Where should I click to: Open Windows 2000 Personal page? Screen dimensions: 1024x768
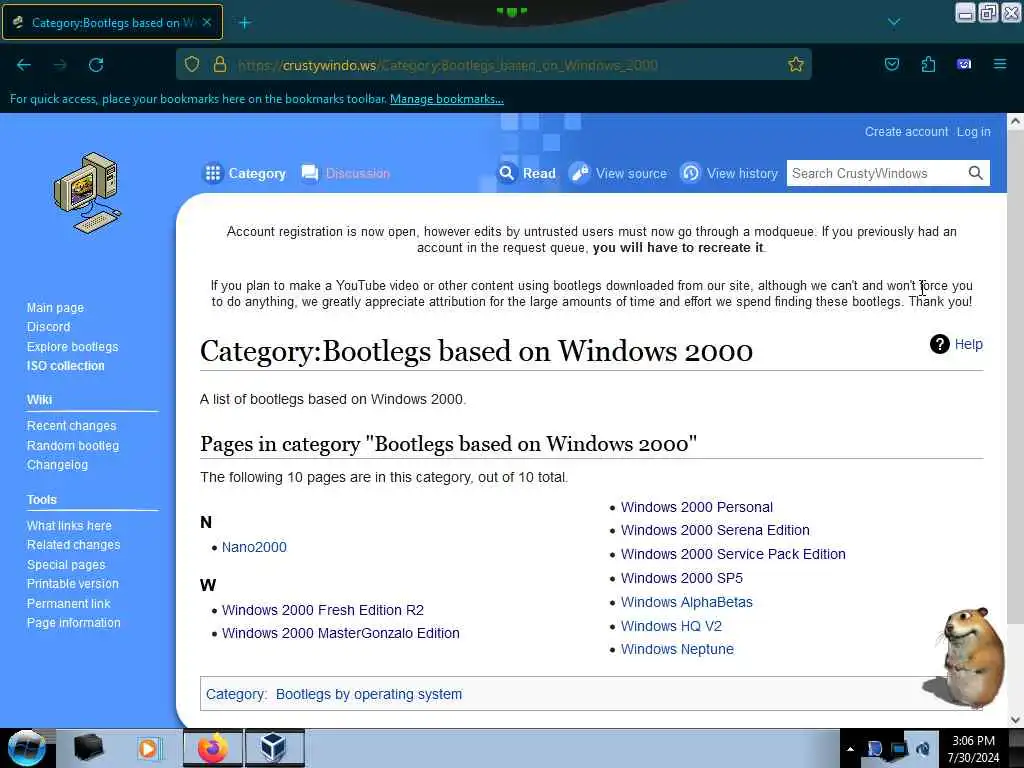coord(696,507)
